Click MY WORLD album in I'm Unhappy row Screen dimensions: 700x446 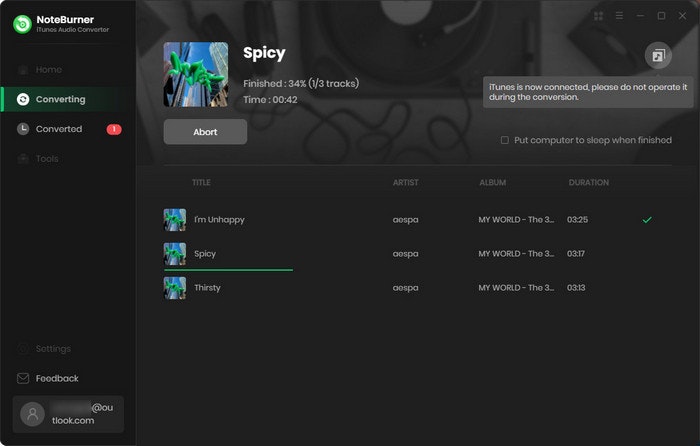tap(516, 220)
